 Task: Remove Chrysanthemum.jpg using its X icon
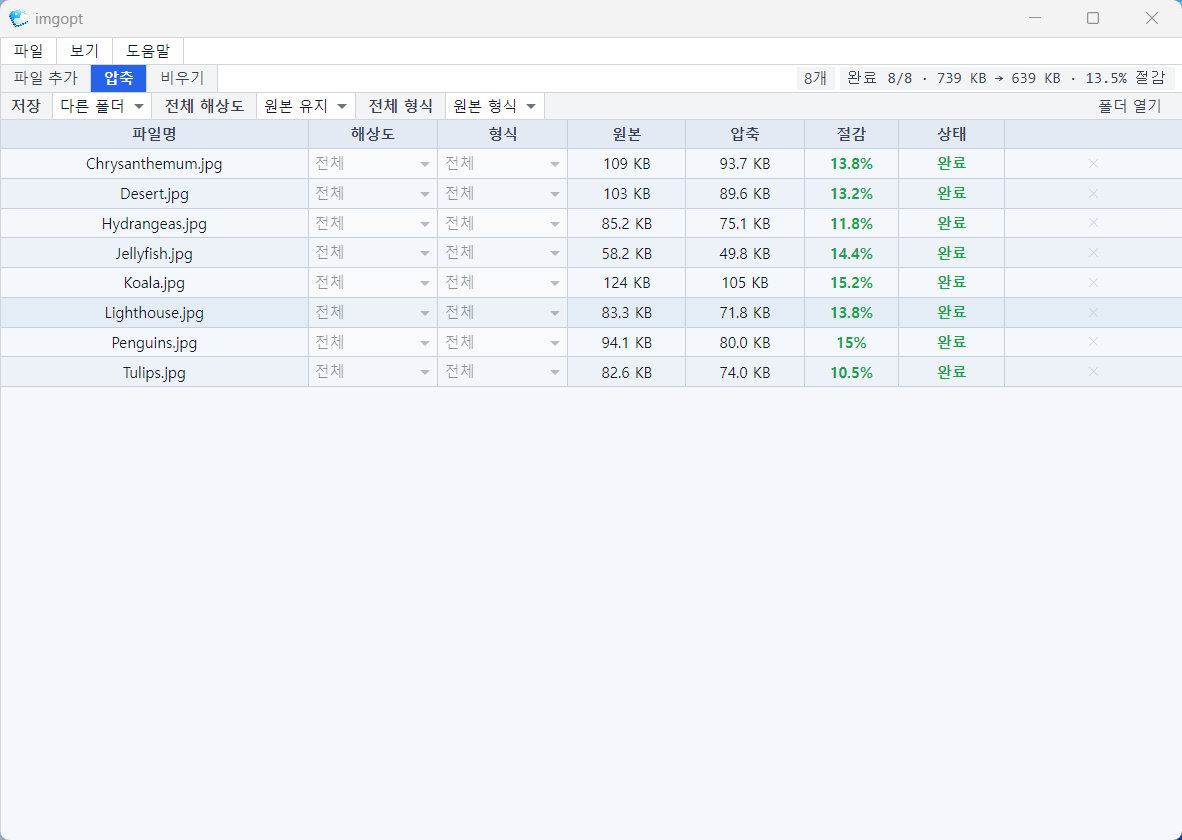tap(1093, 164)
